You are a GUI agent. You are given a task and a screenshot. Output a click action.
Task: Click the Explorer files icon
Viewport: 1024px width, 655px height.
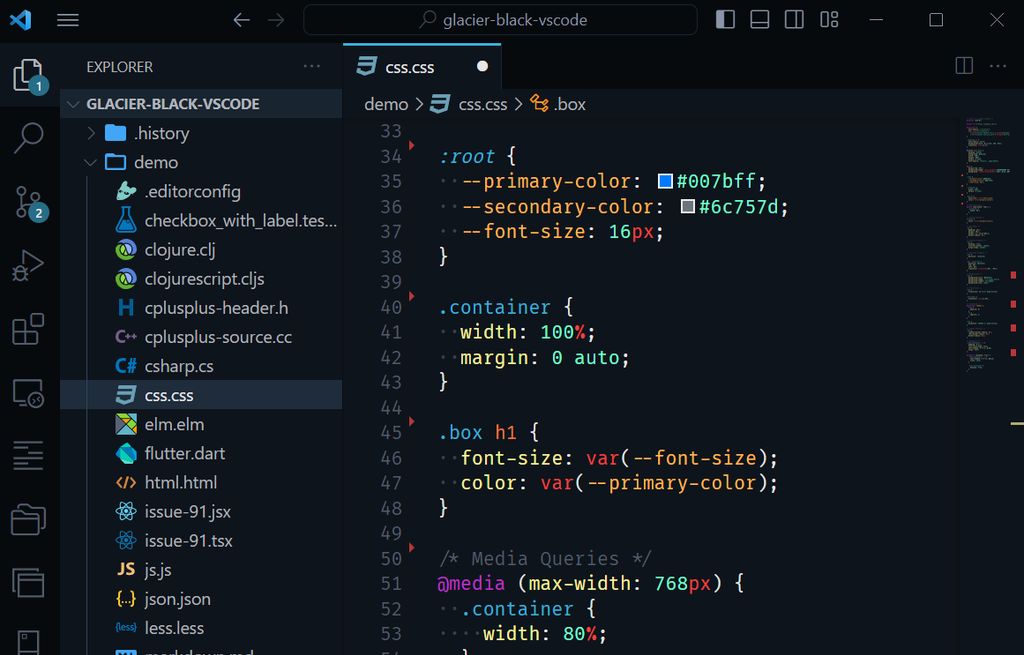[28, 76]
